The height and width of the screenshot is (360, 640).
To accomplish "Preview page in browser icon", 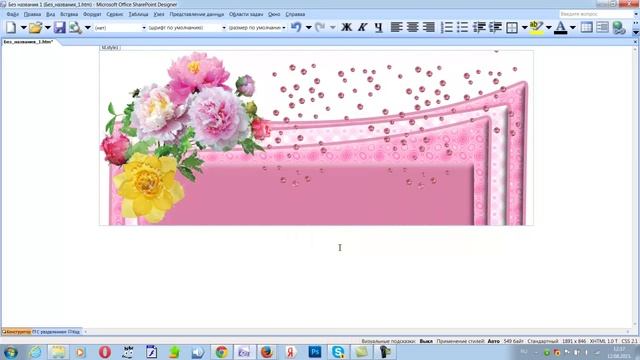I will click(75, 28).
